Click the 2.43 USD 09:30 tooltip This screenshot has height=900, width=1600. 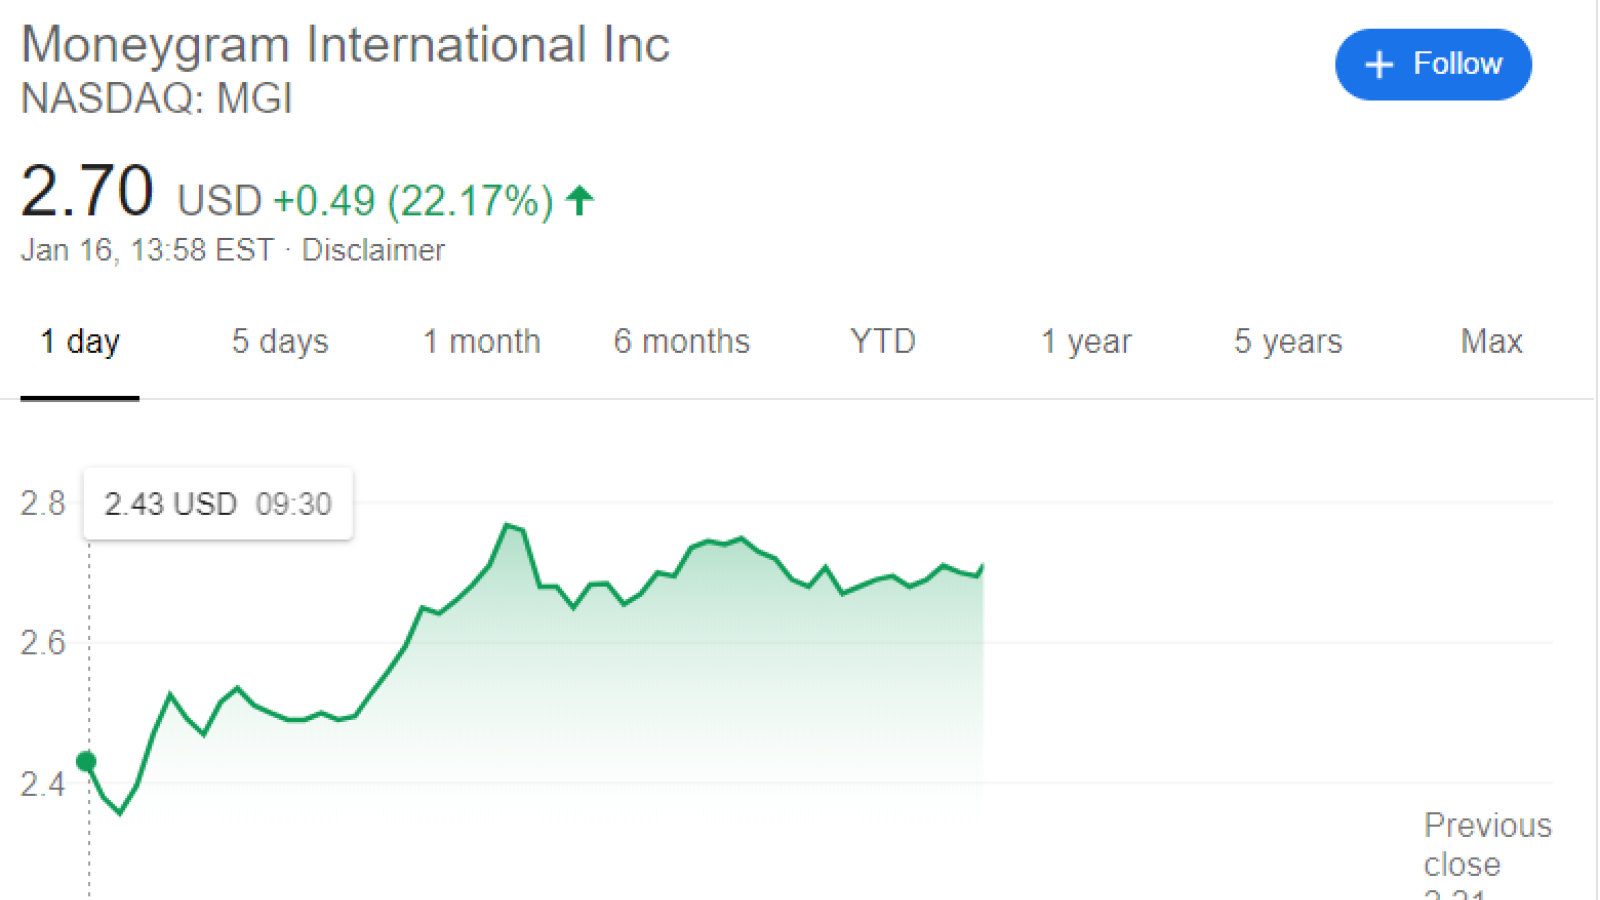point(218,504)
